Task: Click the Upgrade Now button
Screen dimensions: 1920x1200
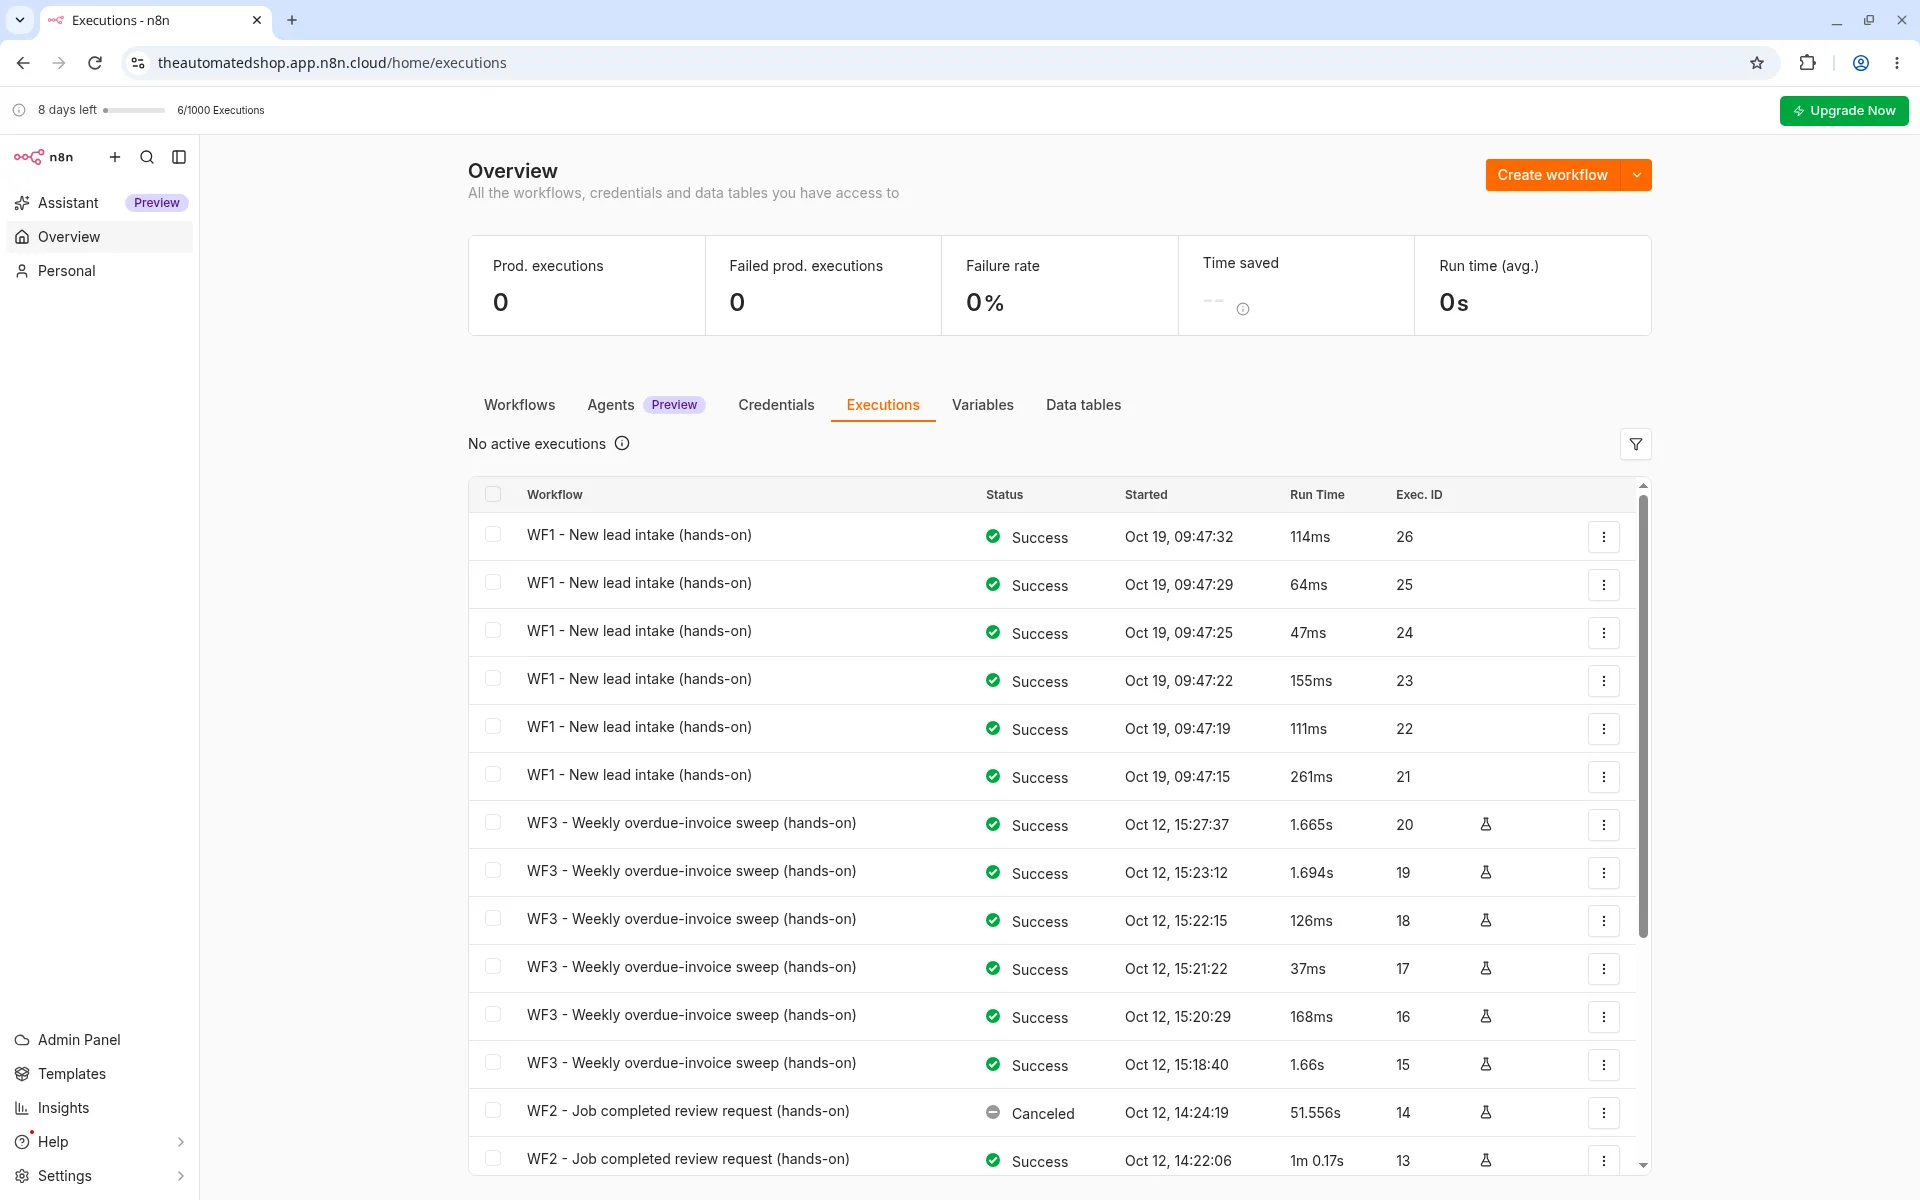Action: 1844,111
